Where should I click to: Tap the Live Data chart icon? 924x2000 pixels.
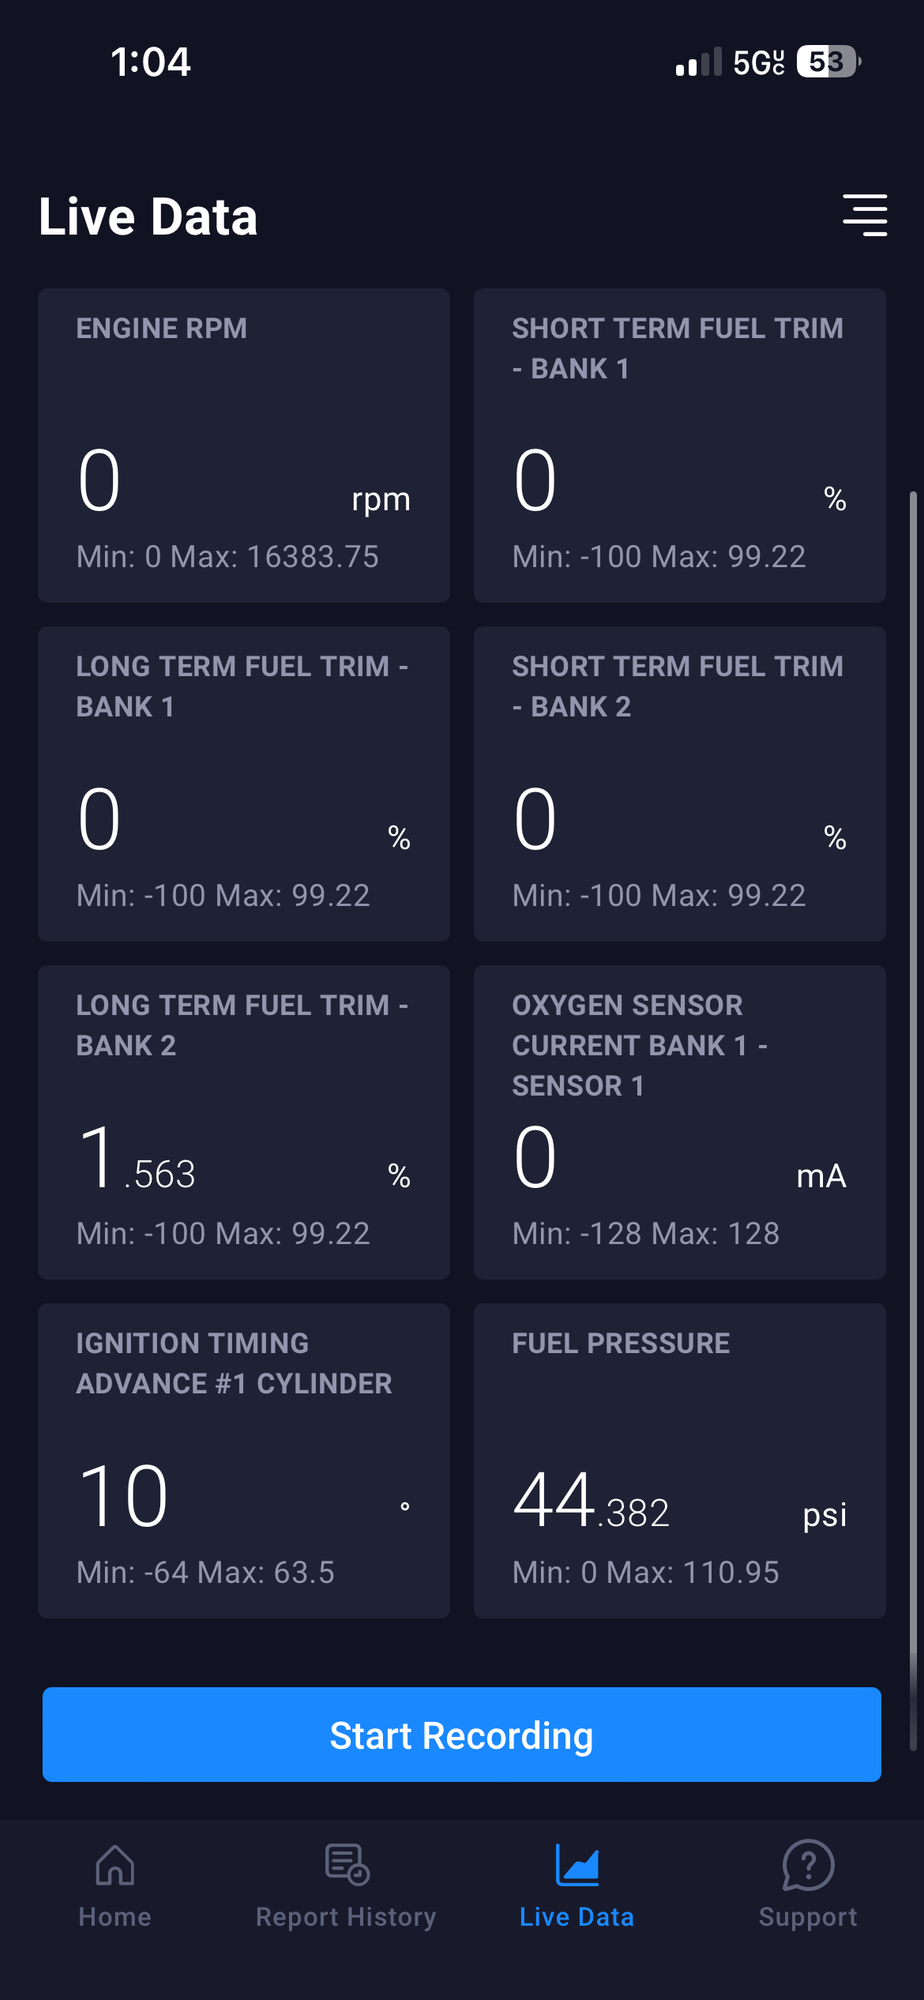click(x=577, y=1865)
